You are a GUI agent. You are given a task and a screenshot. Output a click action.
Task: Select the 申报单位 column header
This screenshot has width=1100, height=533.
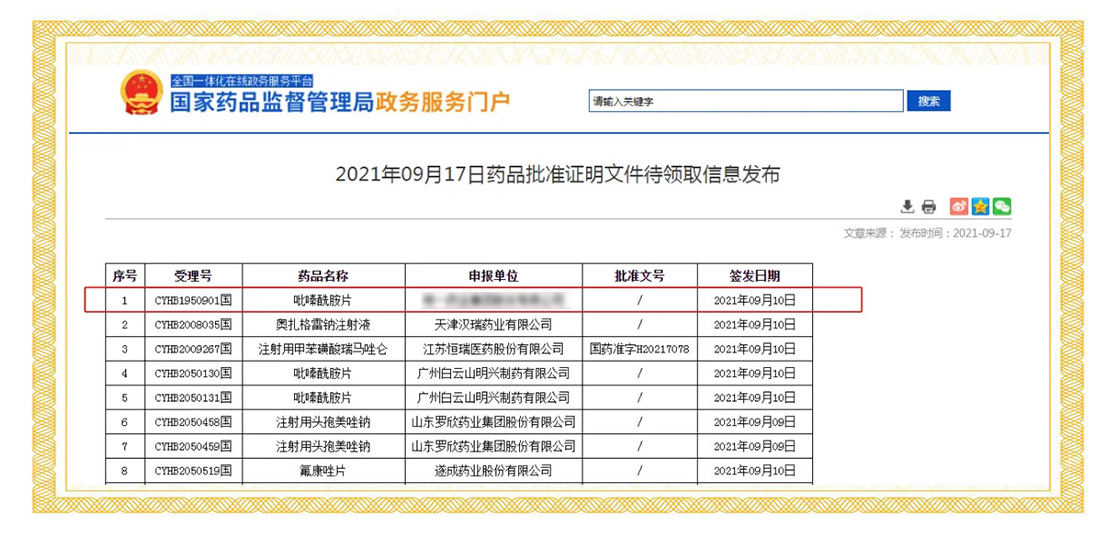[x=494, y=276]
